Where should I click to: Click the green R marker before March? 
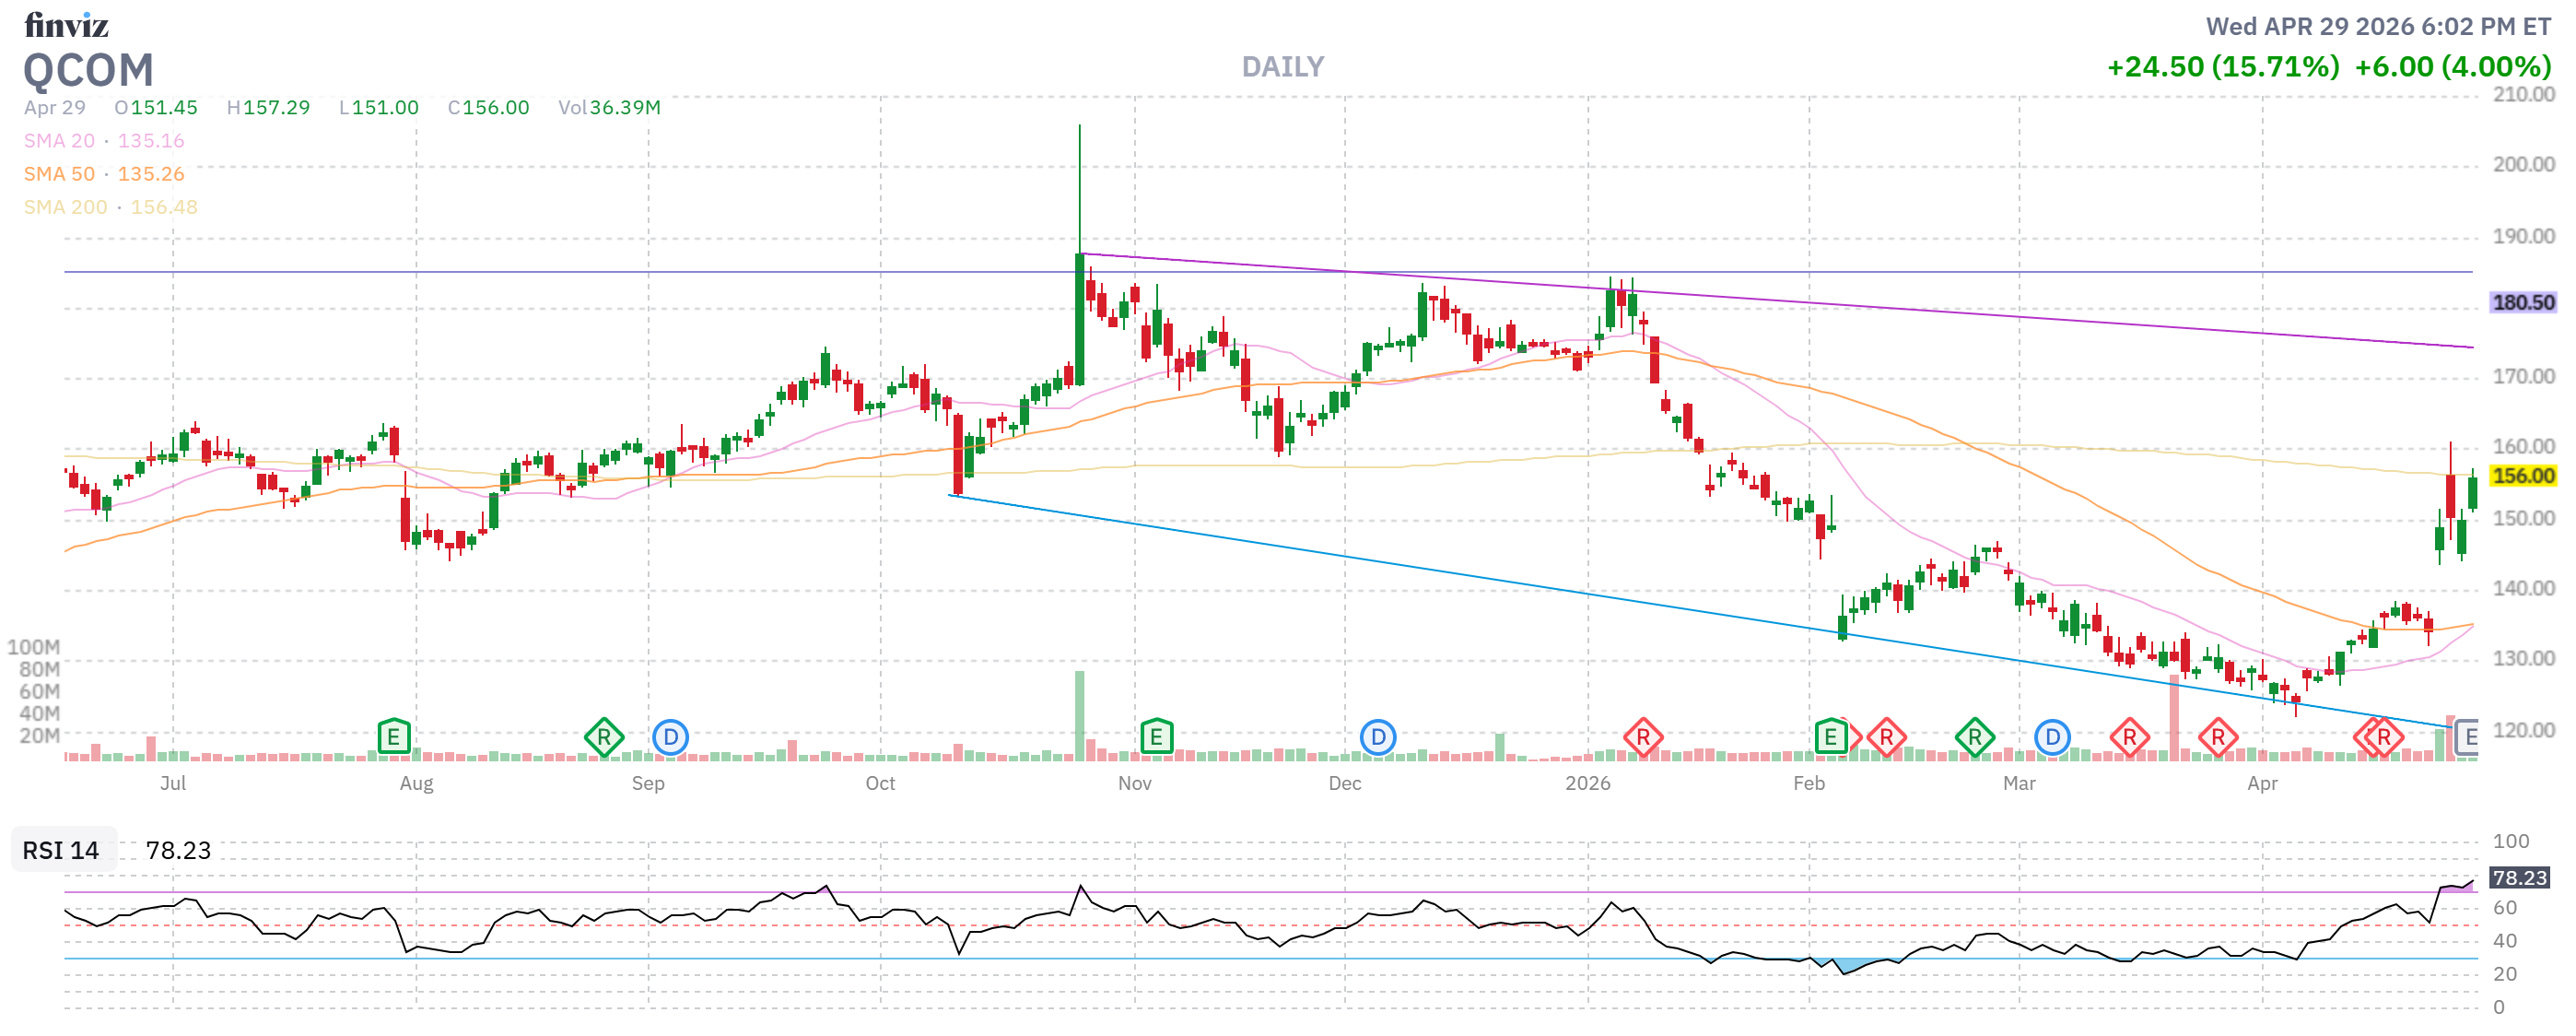coord(1974,738)
